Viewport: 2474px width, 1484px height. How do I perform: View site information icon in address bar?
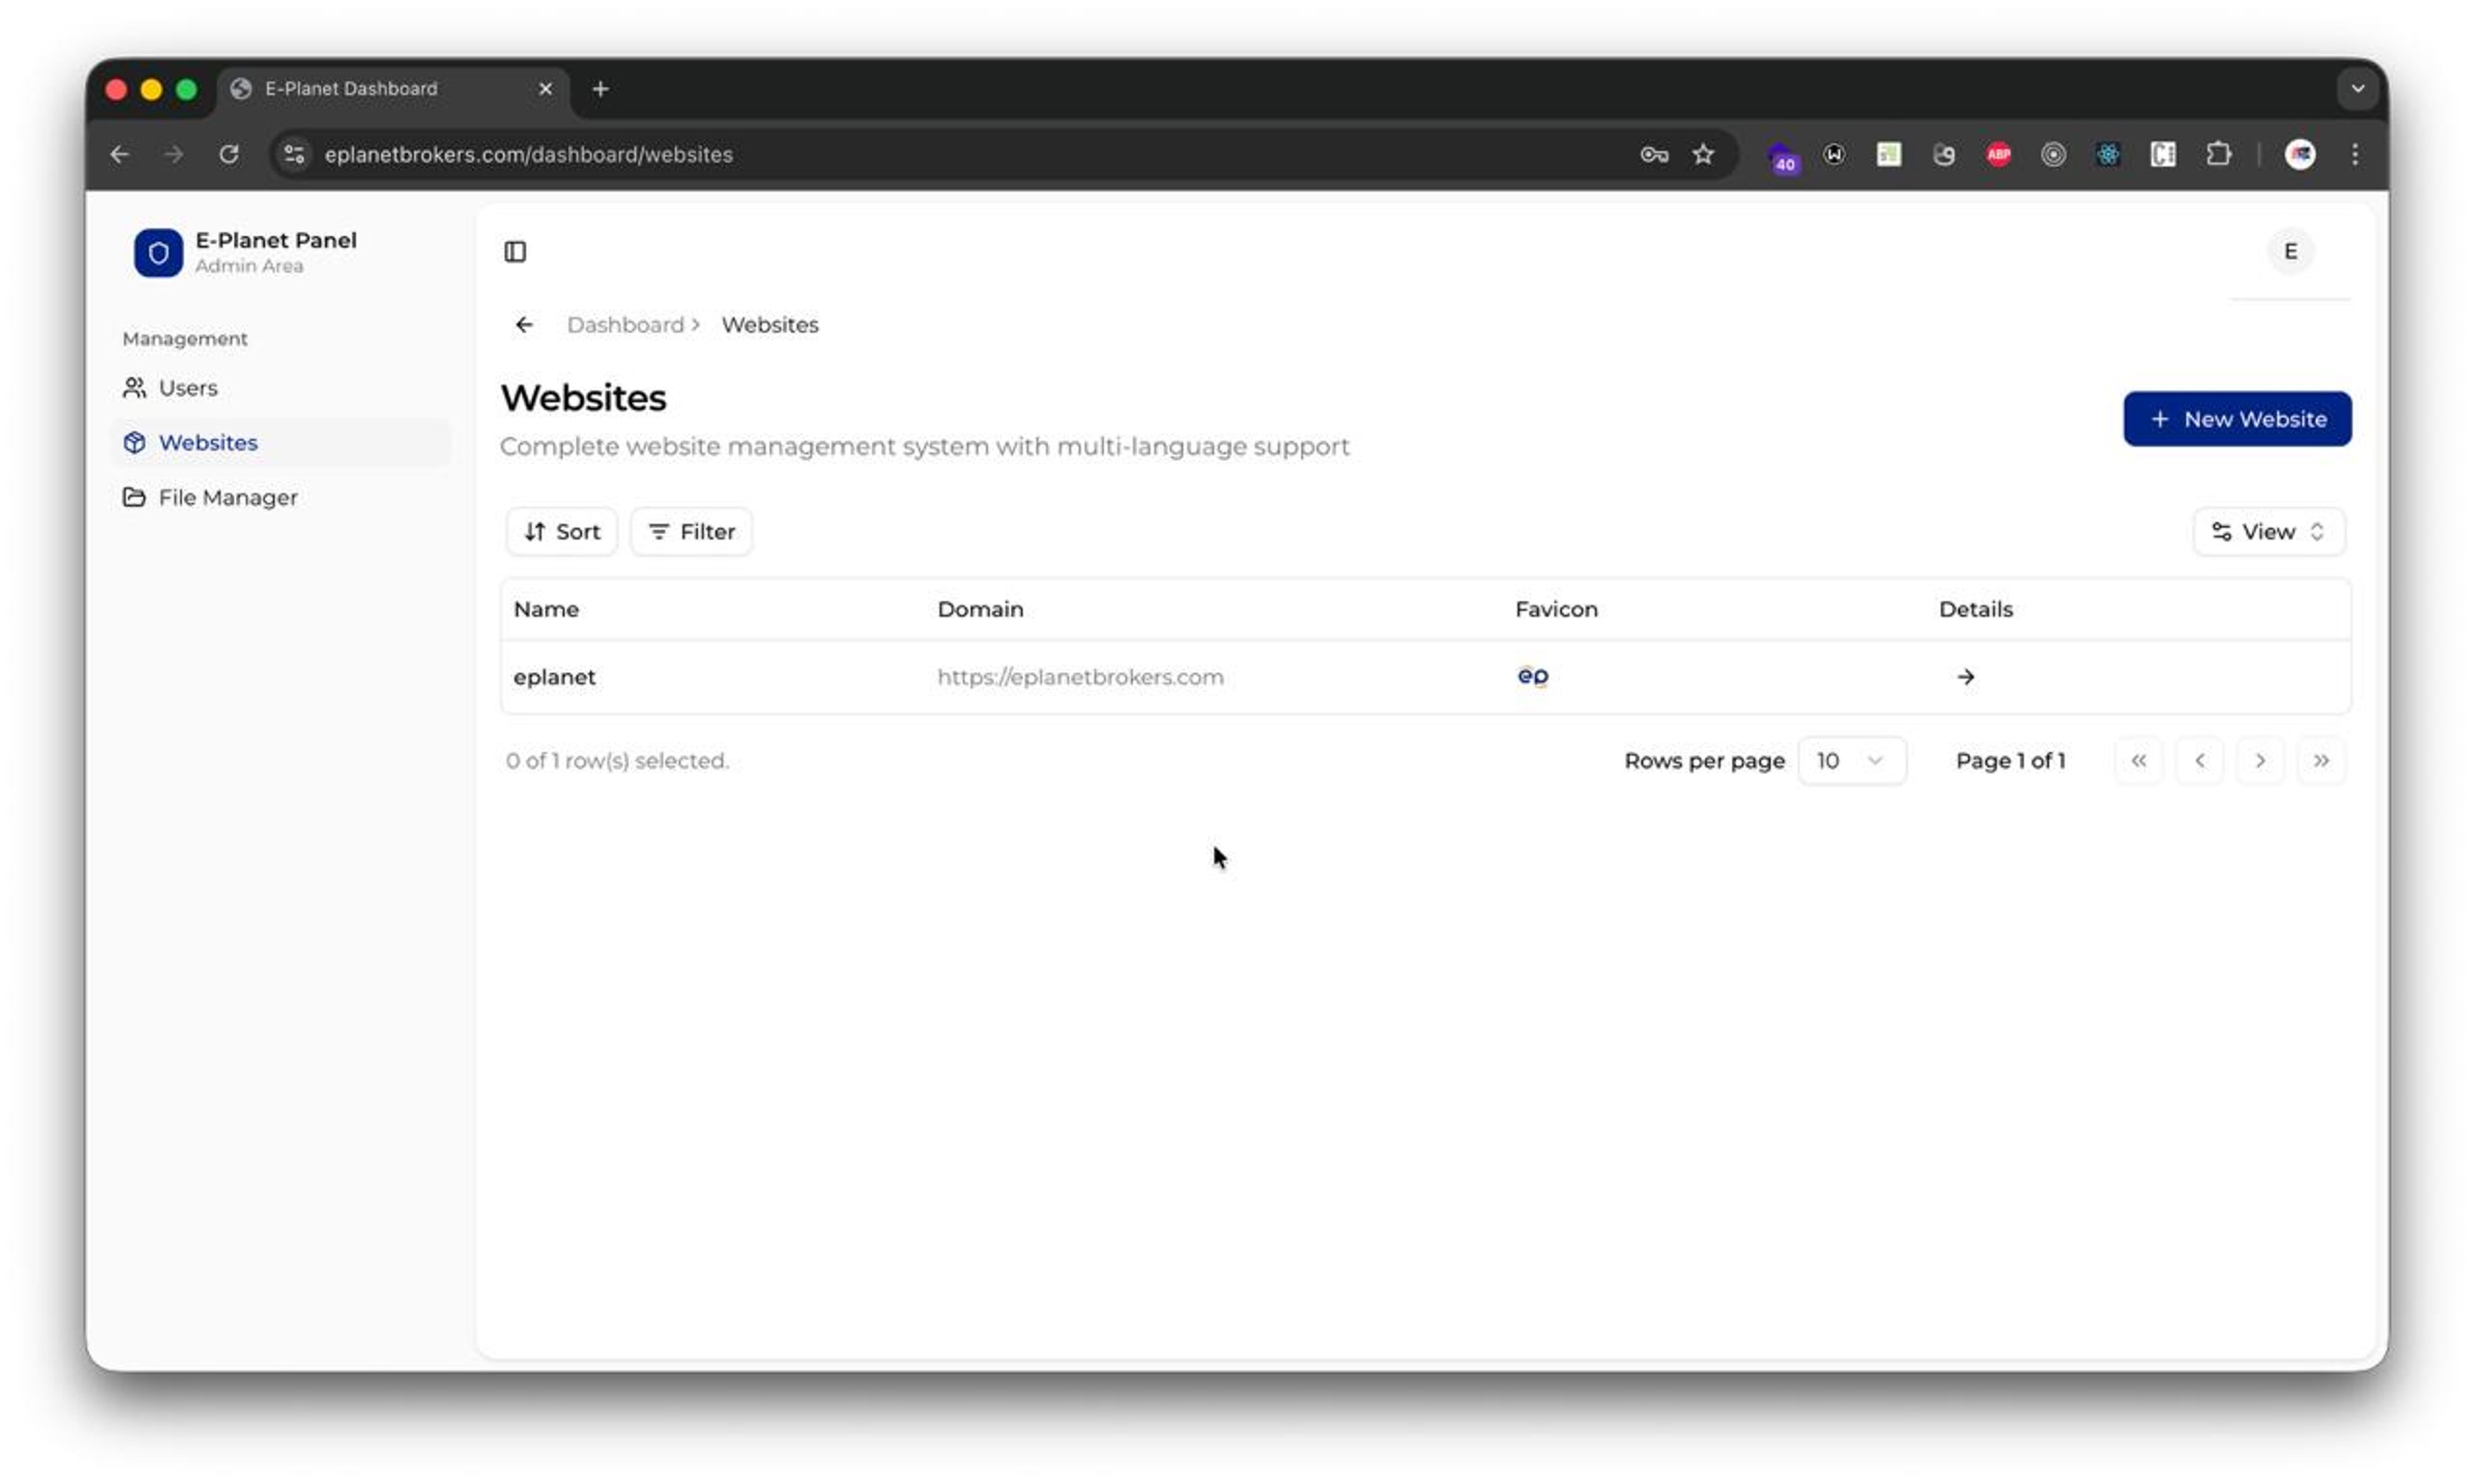(x=294, y=154)
